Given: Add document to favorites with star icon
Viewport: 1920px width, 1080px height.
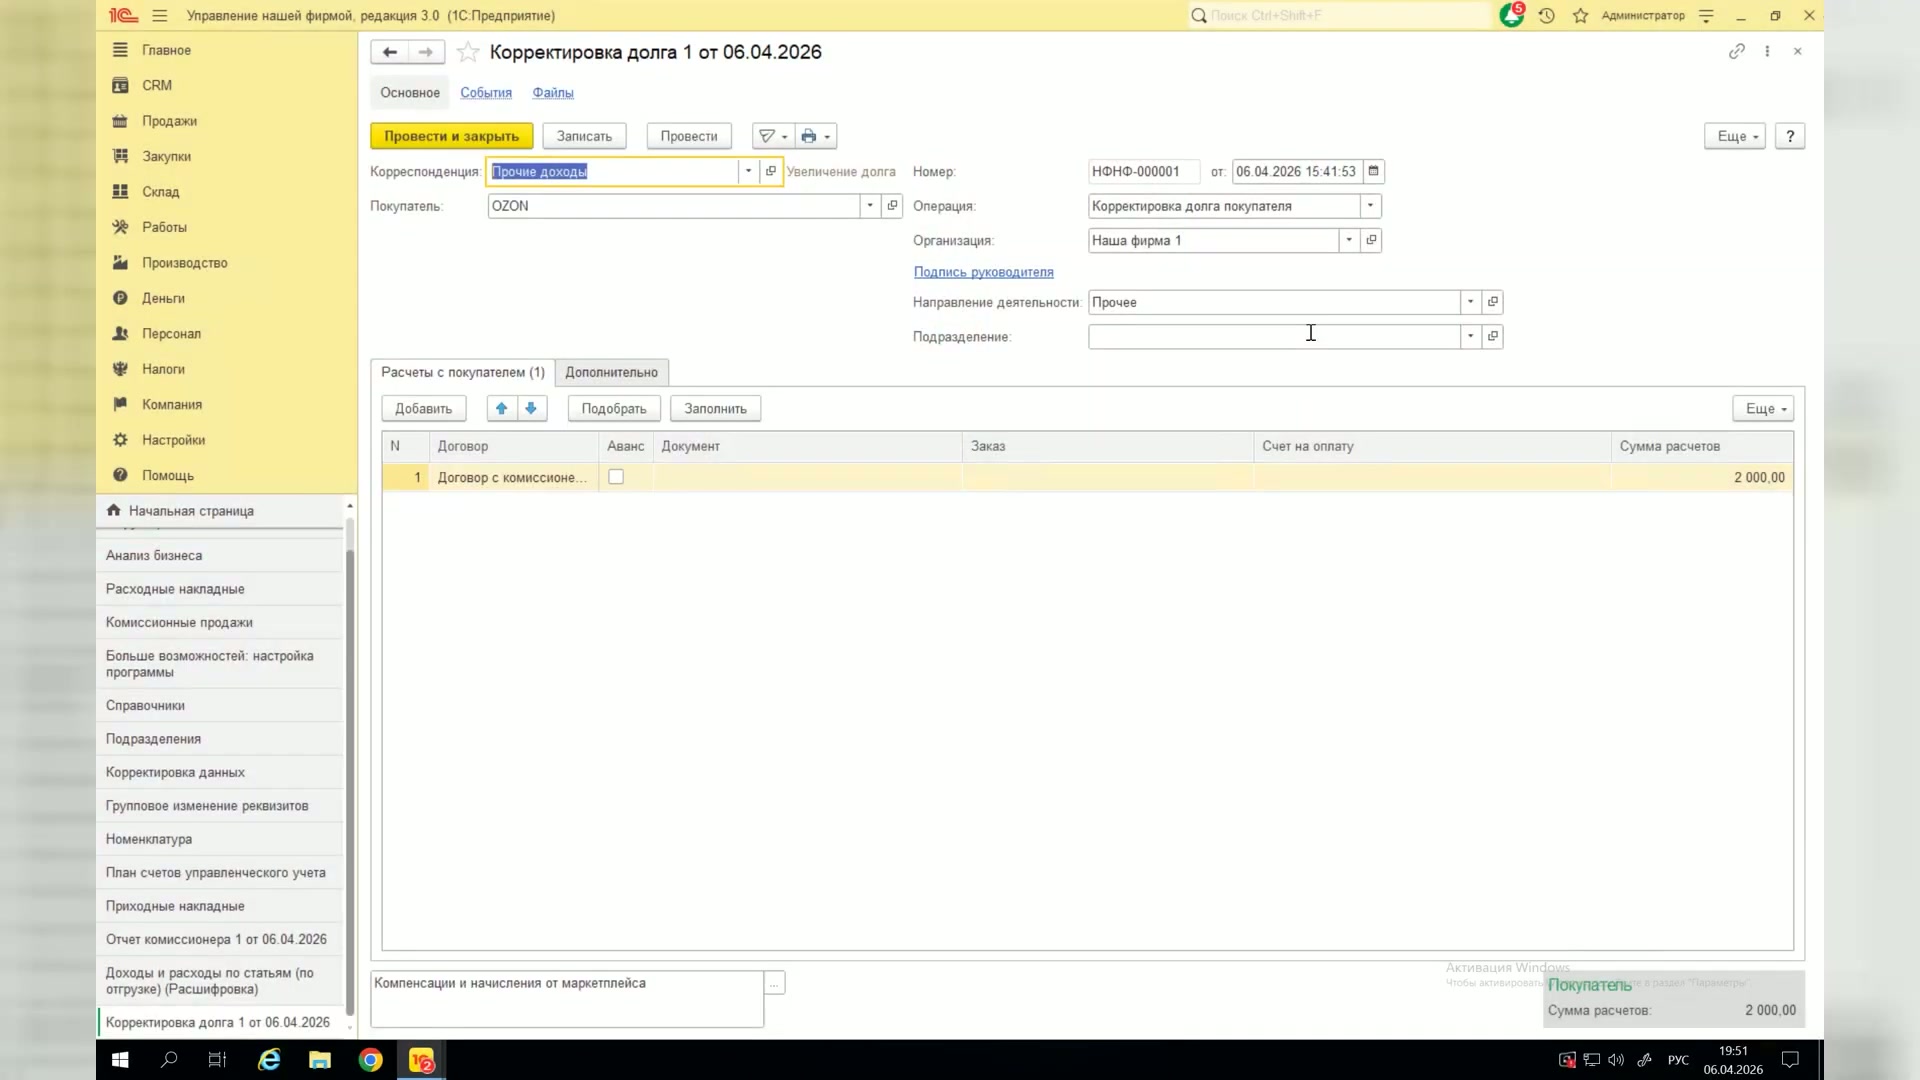Looking at the screenshot, I should click(467, 52).
